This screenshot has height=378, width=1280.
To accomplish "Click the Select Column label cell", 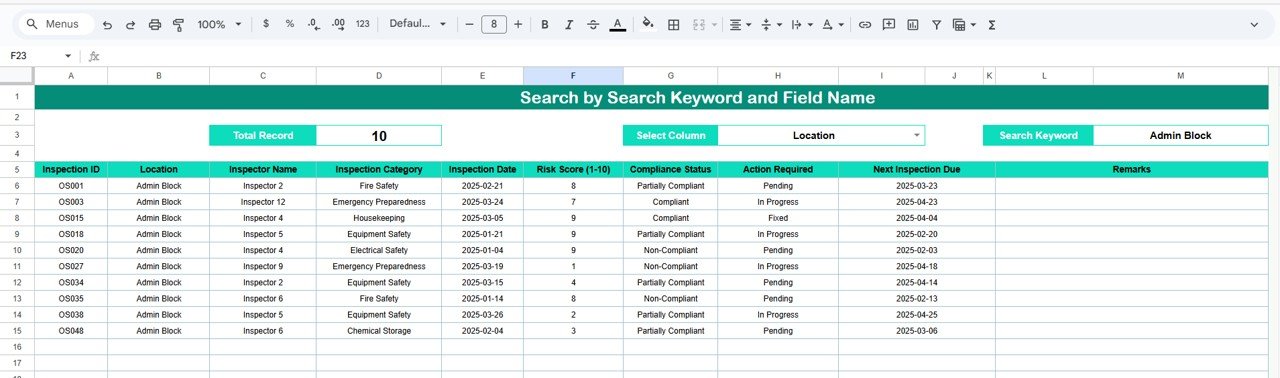I will tap(670, 135).
